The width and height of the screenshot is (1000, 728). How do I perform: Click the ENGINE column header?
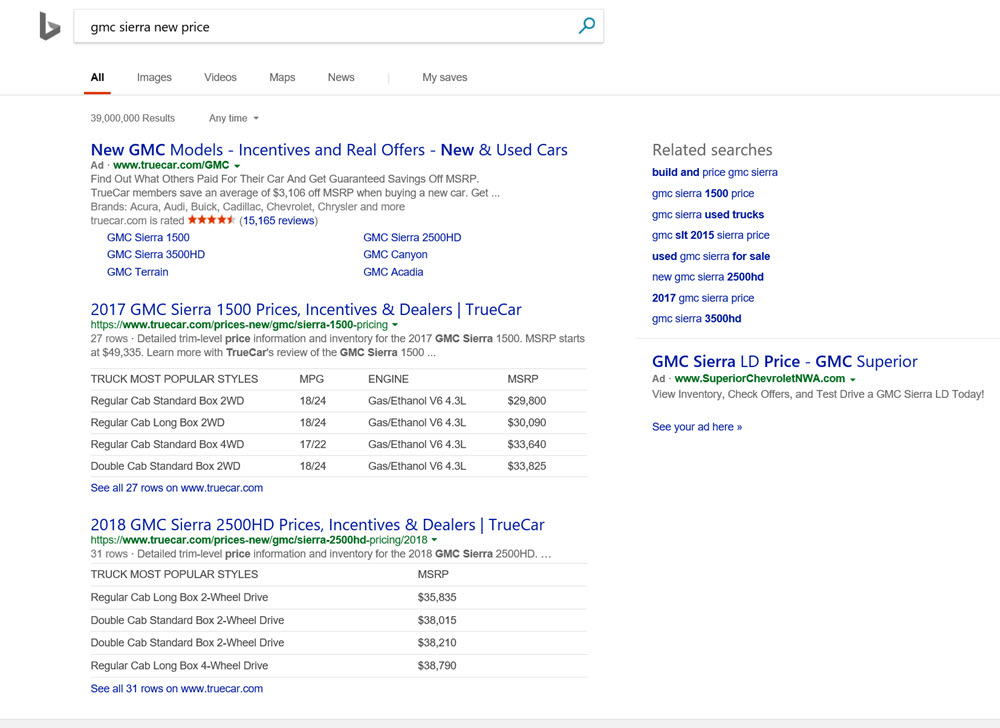(388, 379)
